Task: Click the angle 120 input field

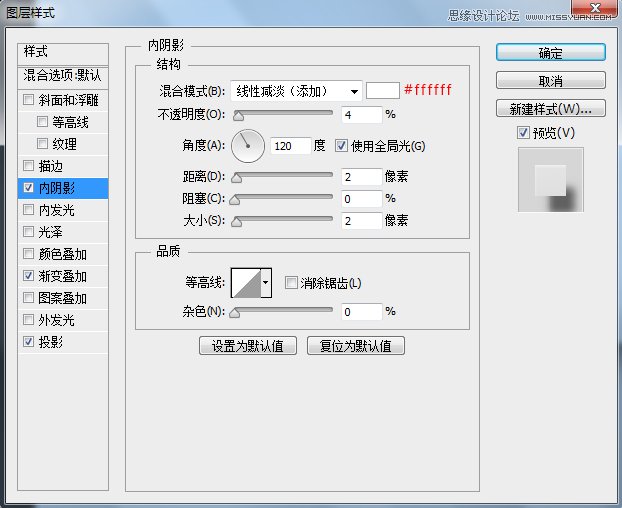Action: click(290, 146)
